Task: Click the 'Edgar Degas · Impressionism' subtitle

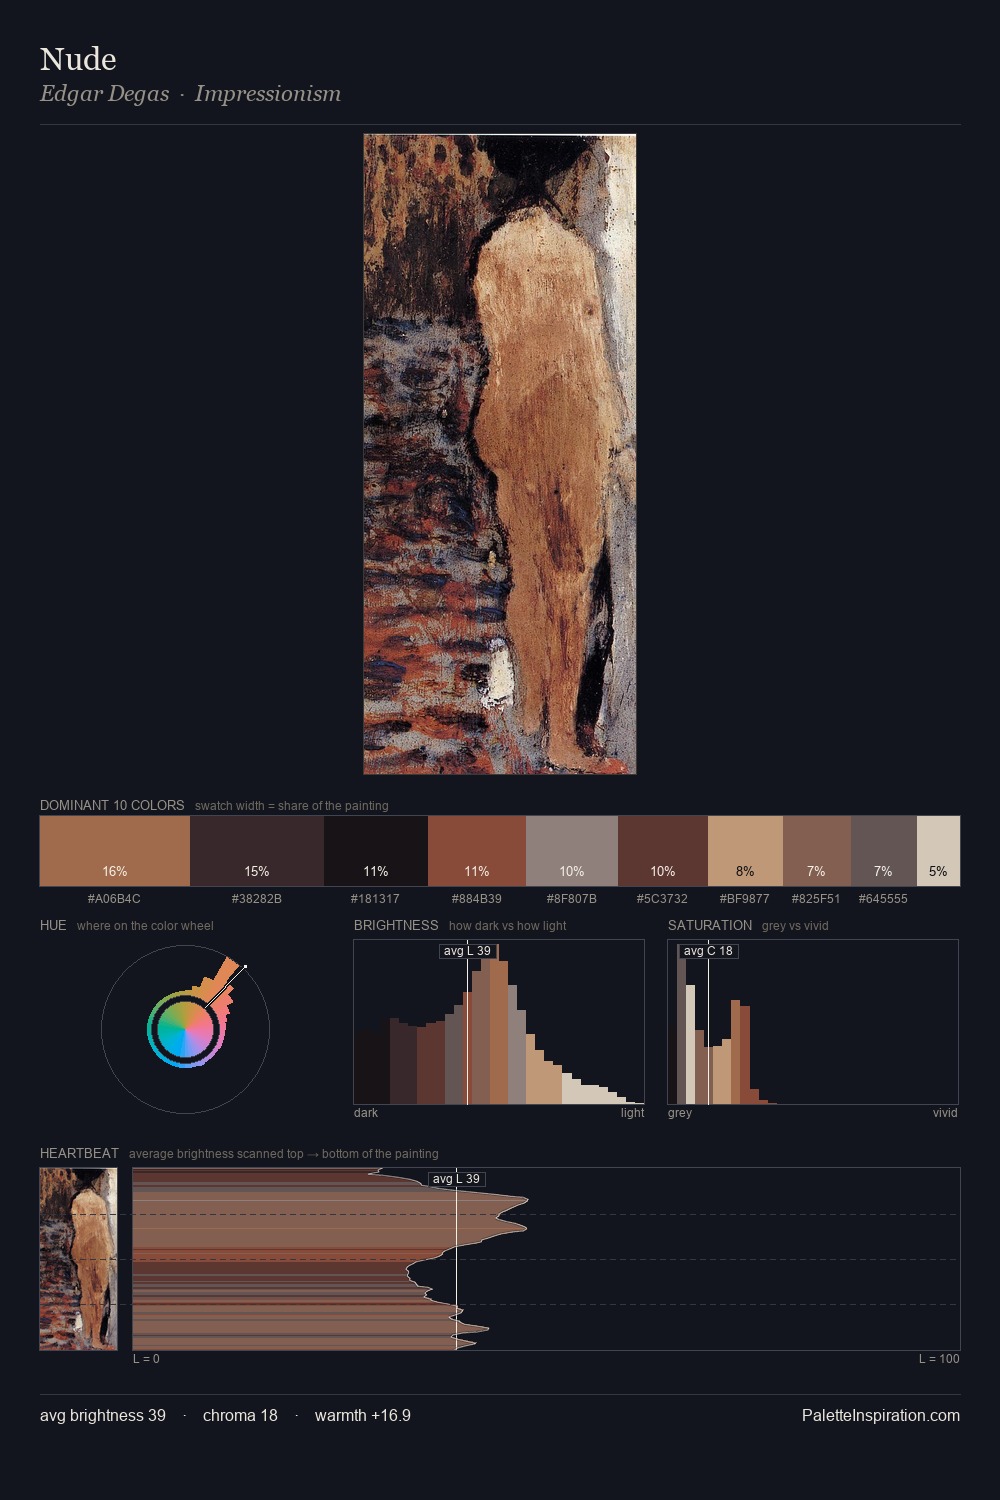Action: click(x=190, y=94)
